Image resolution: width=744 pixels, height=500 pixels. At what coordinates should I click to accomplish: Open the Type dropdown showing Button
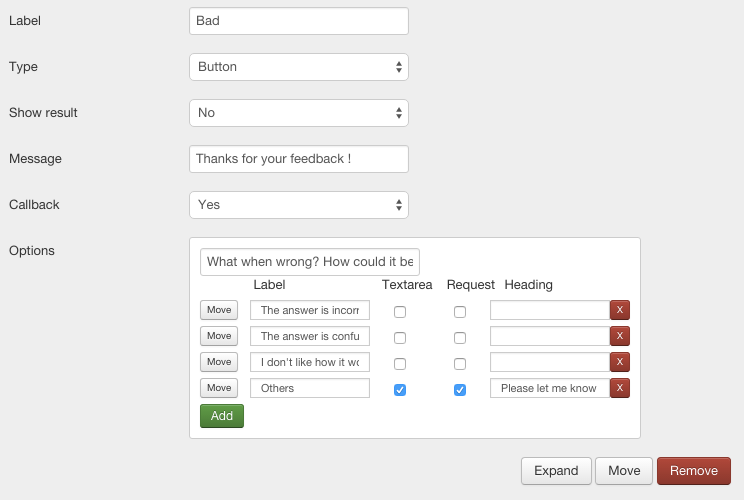[x=298, y=67]
